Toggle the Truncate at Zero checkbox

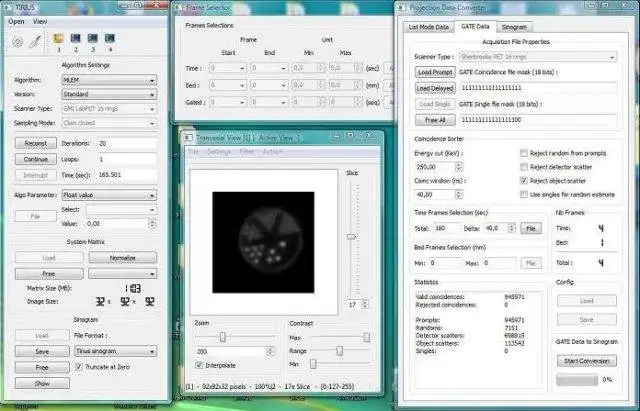click(x=79, y=367)
